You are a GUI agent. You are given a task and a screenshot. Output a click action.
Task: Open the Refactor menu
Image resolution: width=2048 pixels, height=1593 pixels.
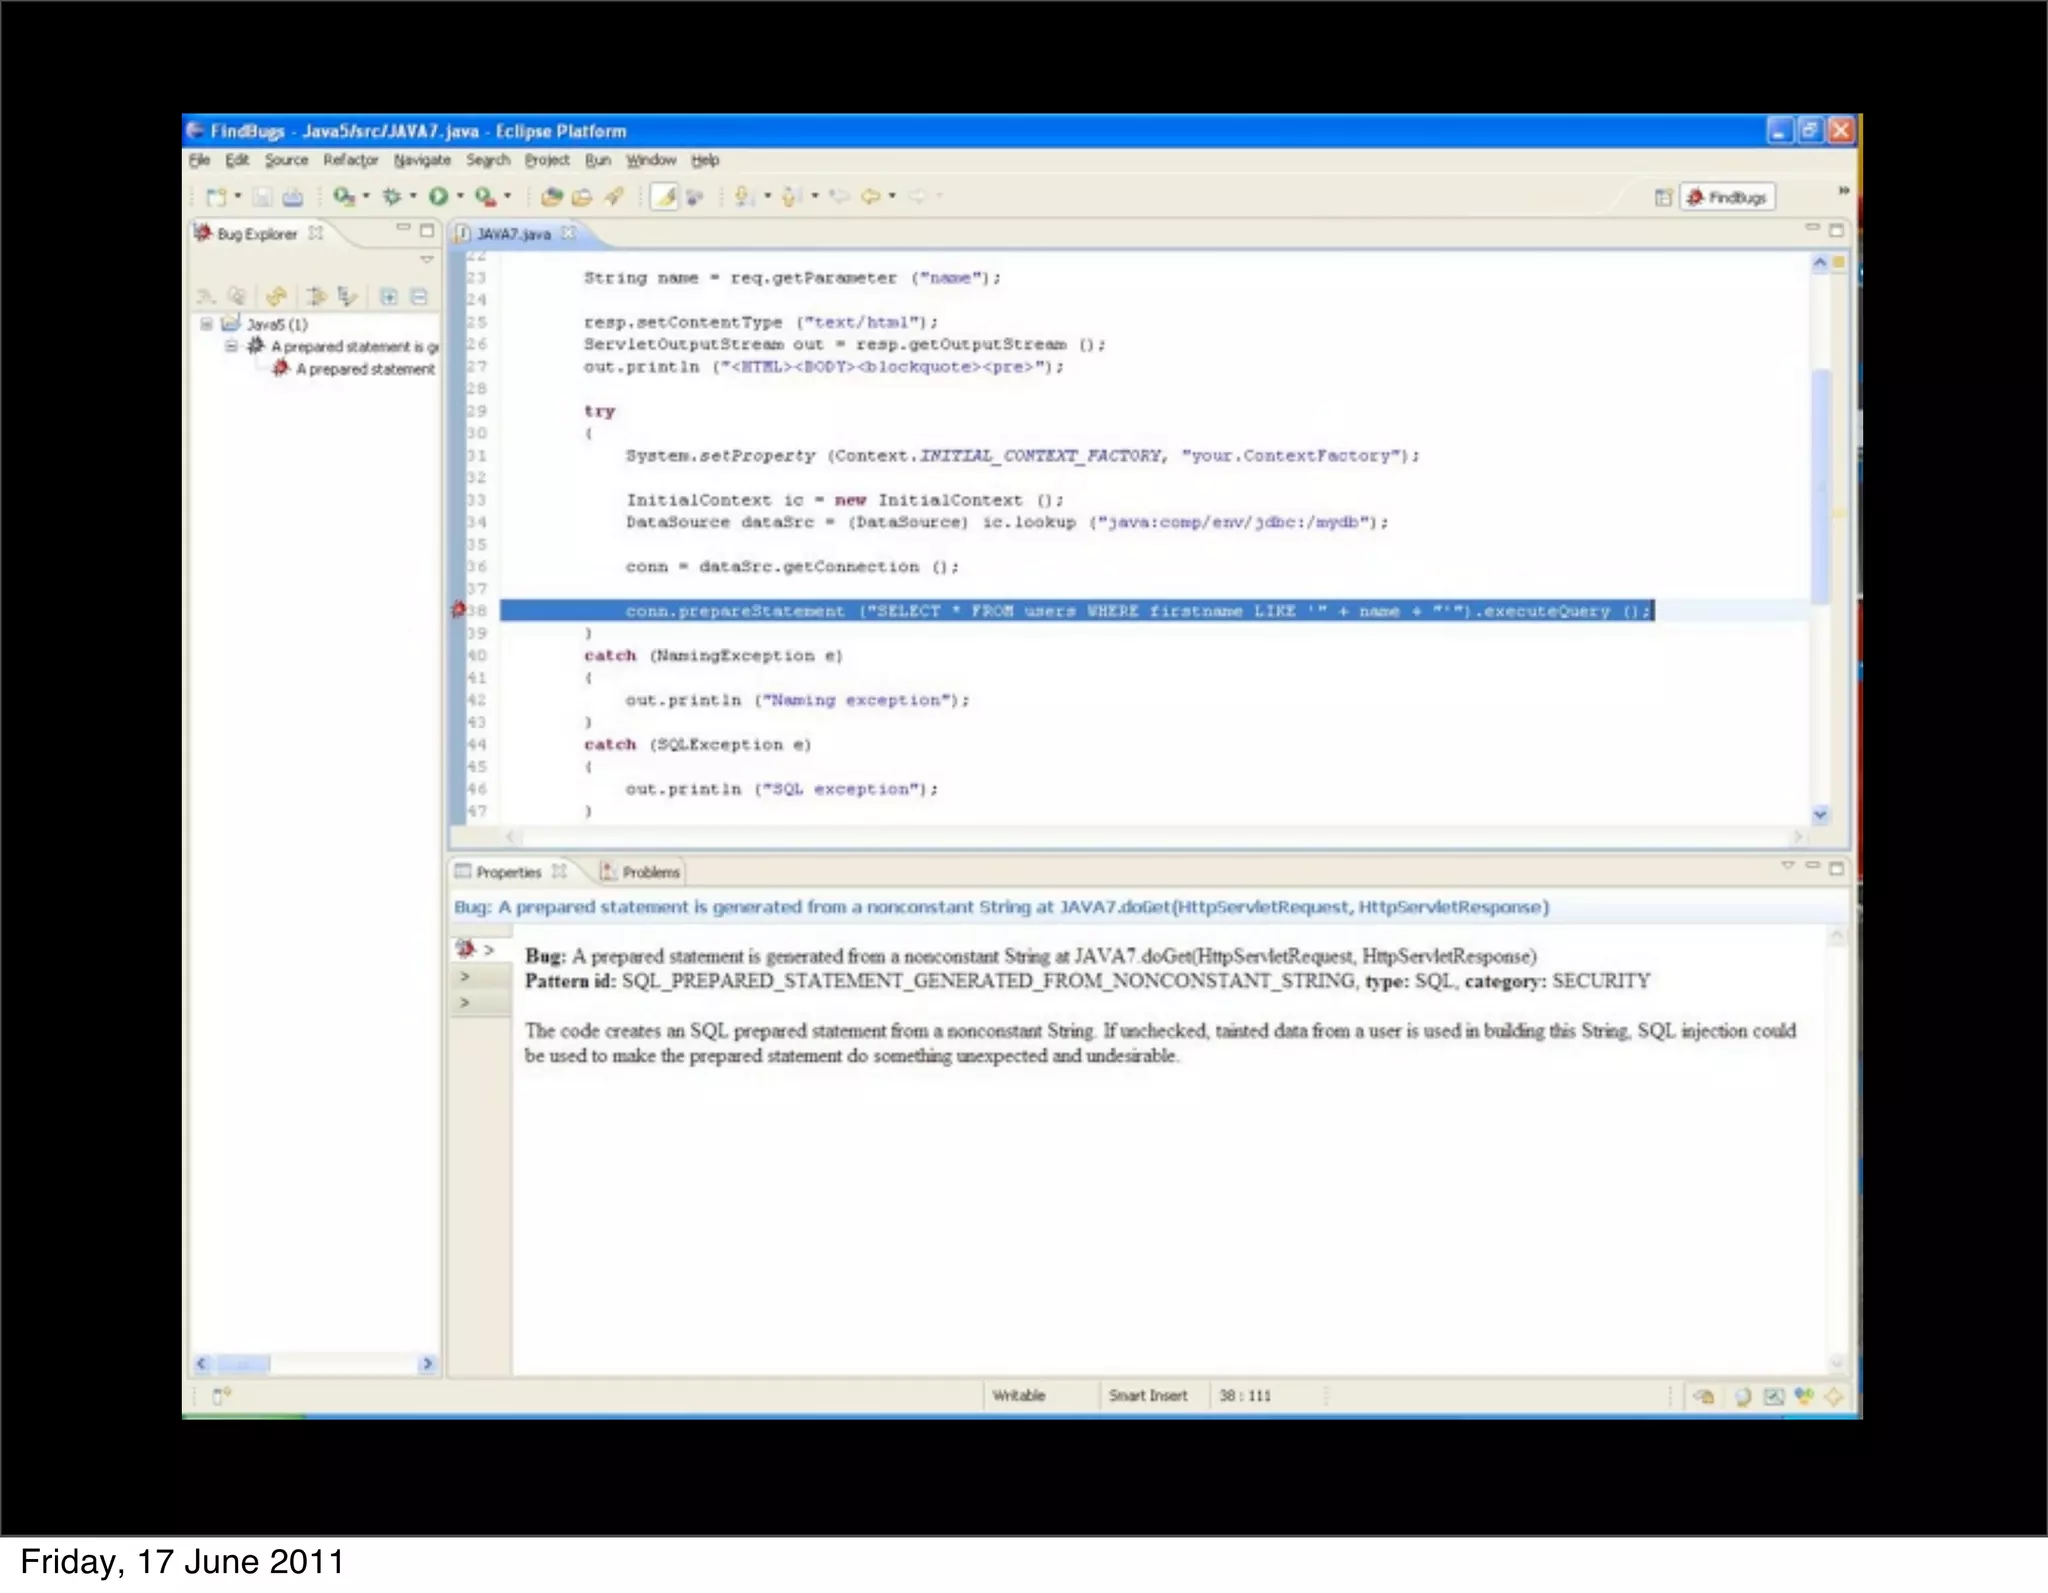(350, 160)
